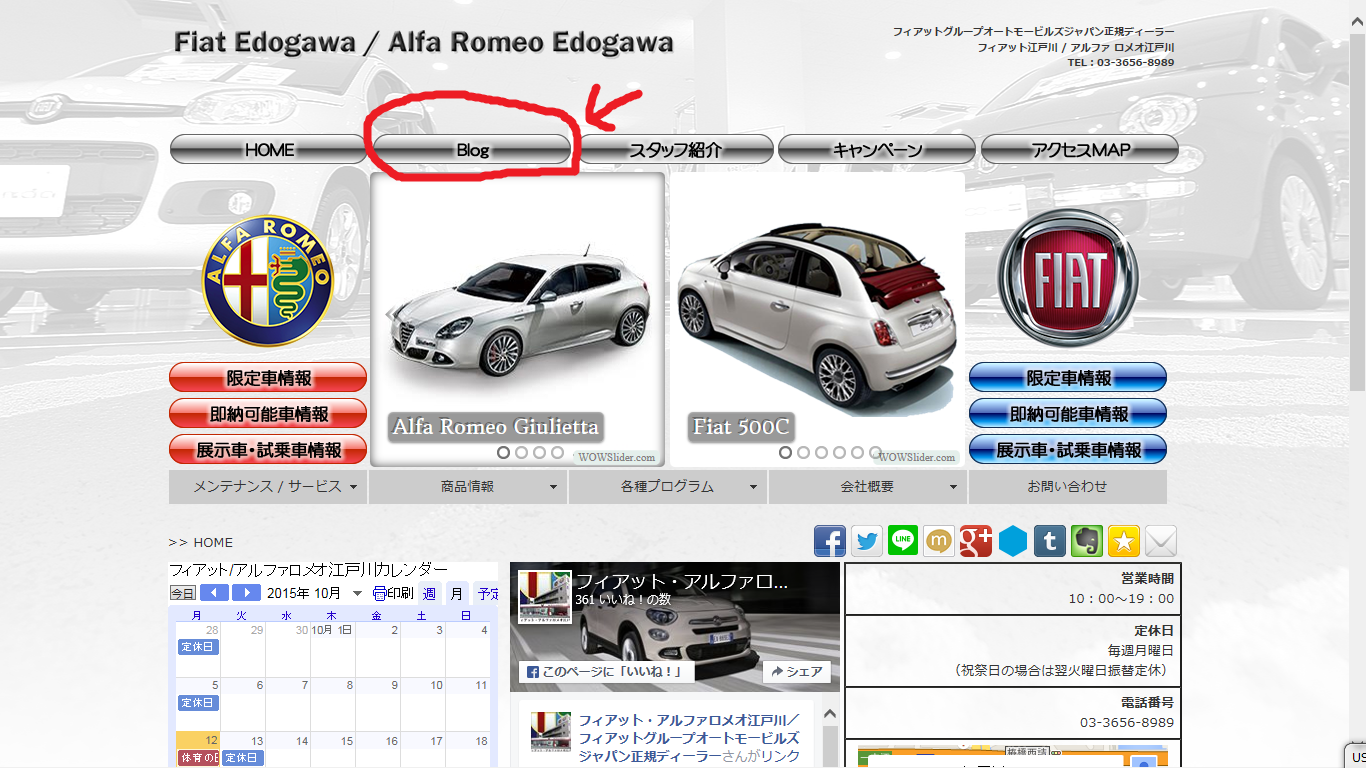Viewport: 1366px width, 768px height.
Task: Print the calendar via 印刷
Action: click(392, 593)
